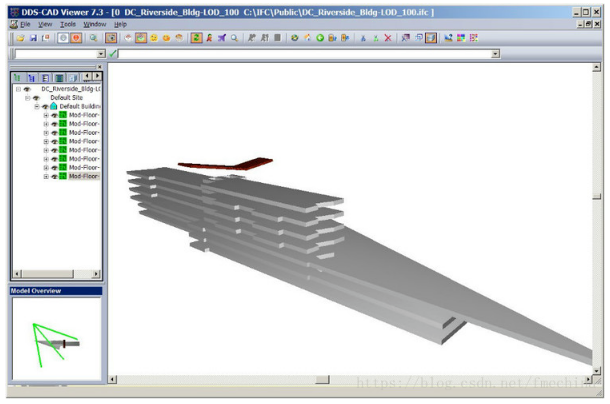Click the gray square stop icon
The image size is (610, 404).
click(x=277, y=38)
